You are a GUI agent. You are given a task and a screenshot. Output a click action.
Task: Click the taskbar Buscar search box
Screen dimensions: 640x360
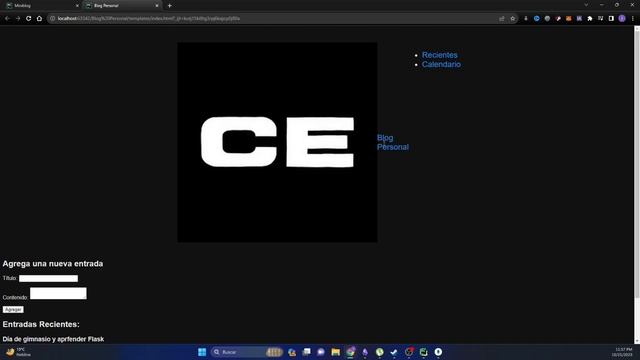247,352
